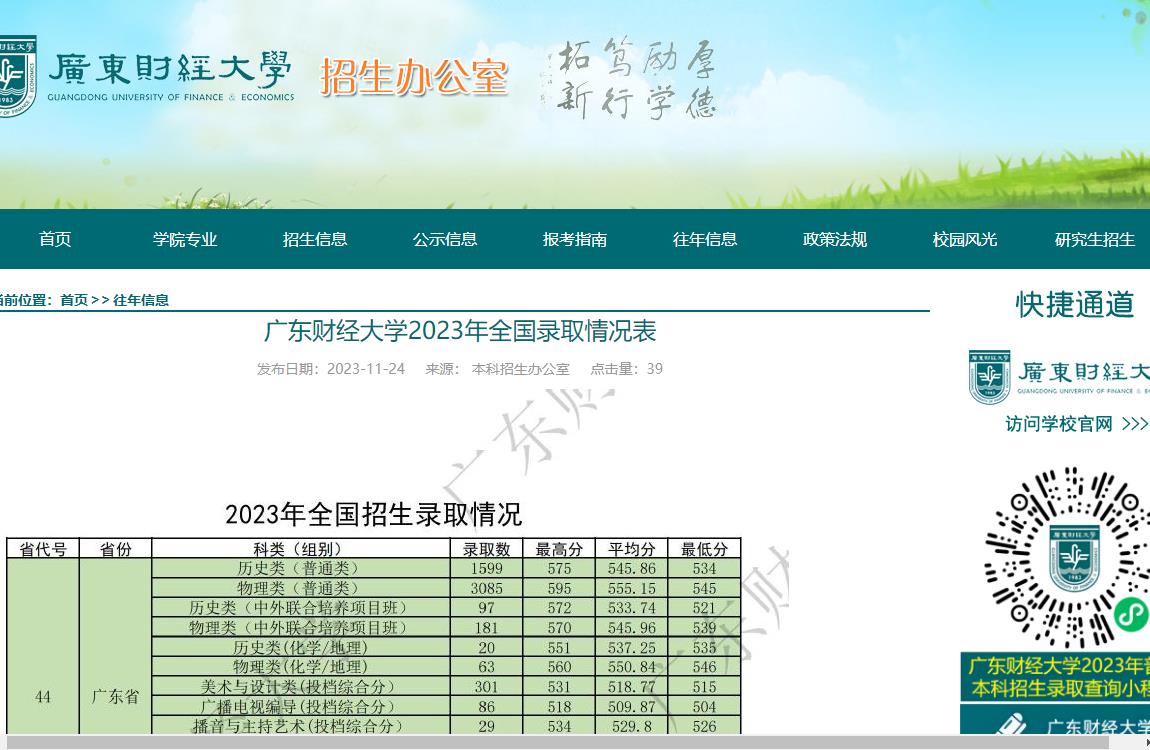This screenshot has width=1150, height=750.
Task: Click the 物理类（中外联合培养项目班） cell
Action: 301,628
